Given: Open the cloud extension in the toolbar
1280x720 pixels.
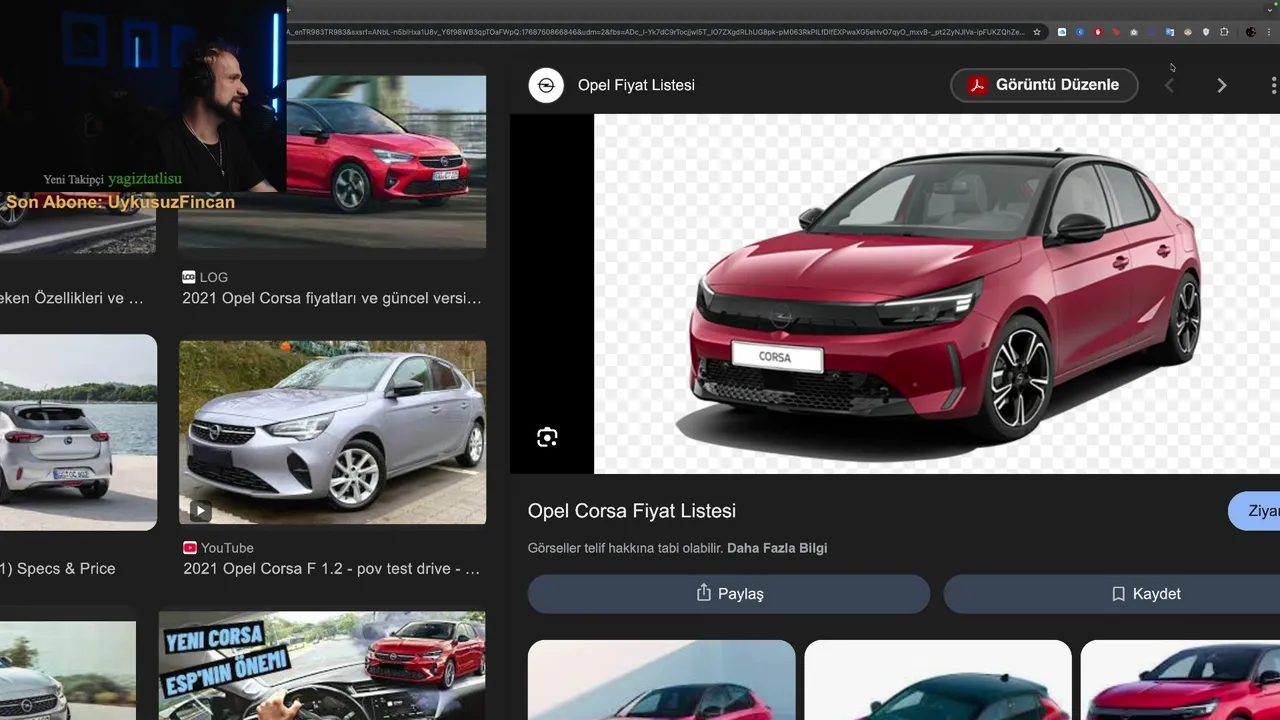Looking at the screenshot, I should coord(1062,32).
